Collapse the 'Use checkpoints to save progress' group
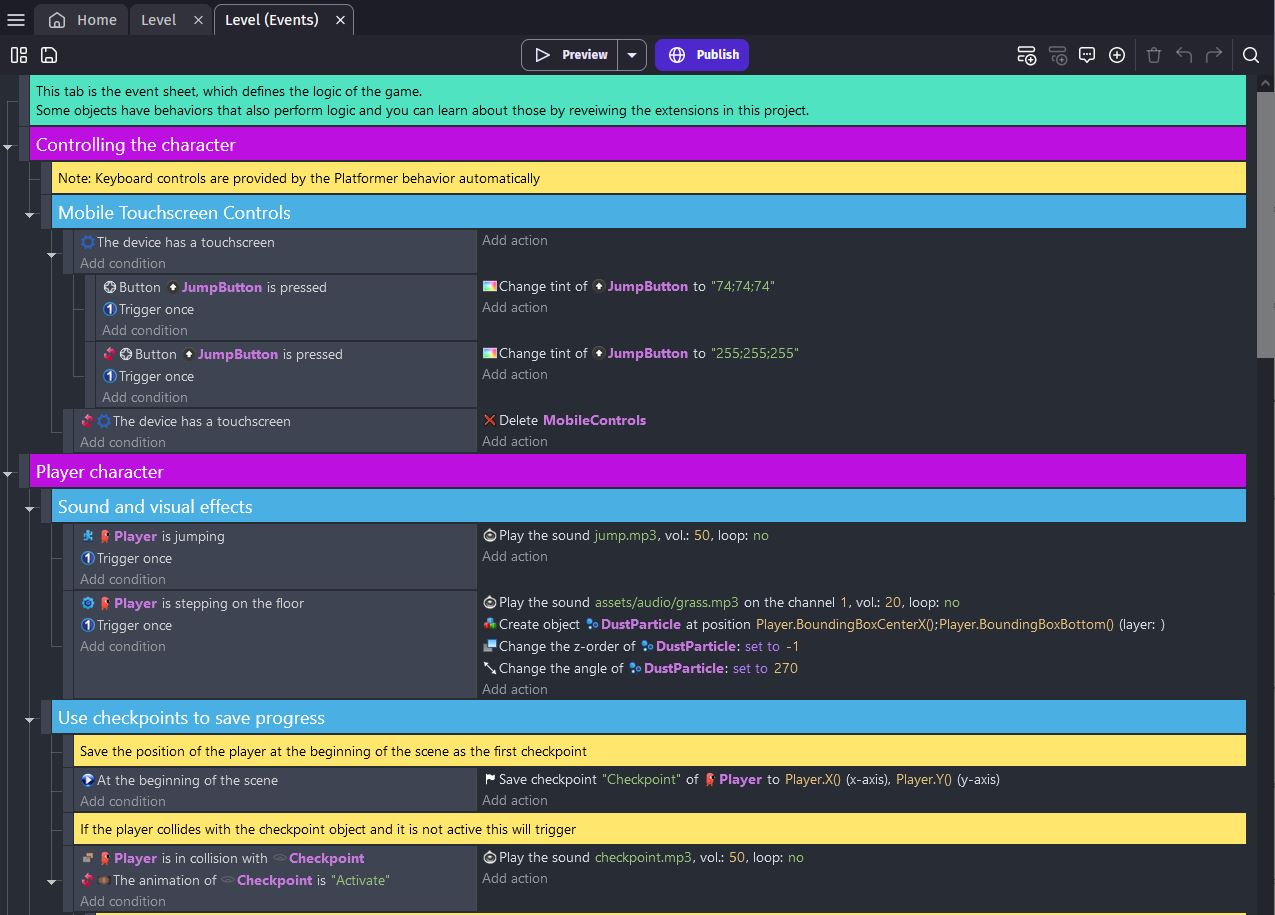This screenshot has width=1275, height=915. 30,719
